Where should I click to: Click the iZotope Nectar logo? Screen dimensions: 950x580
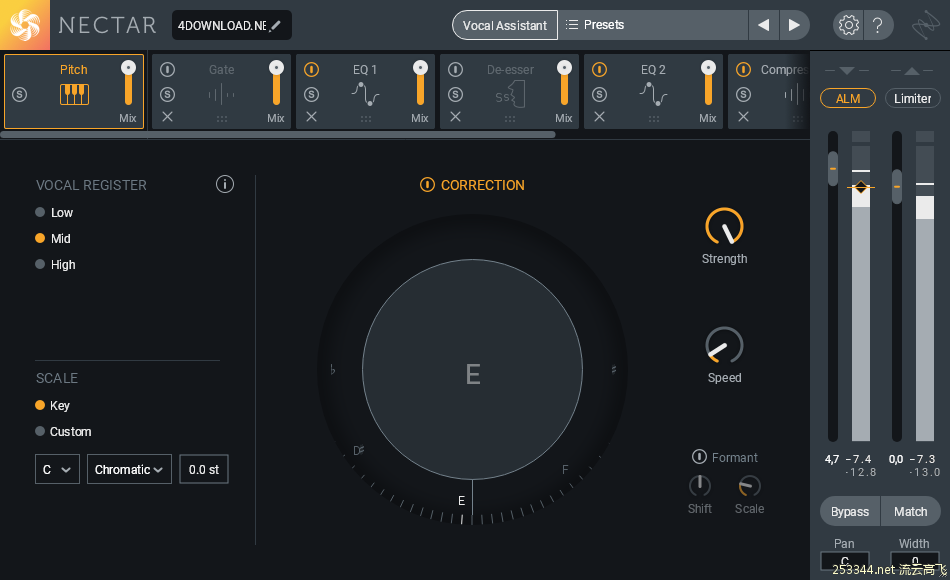pyautogui.click(x=25, y=25)
